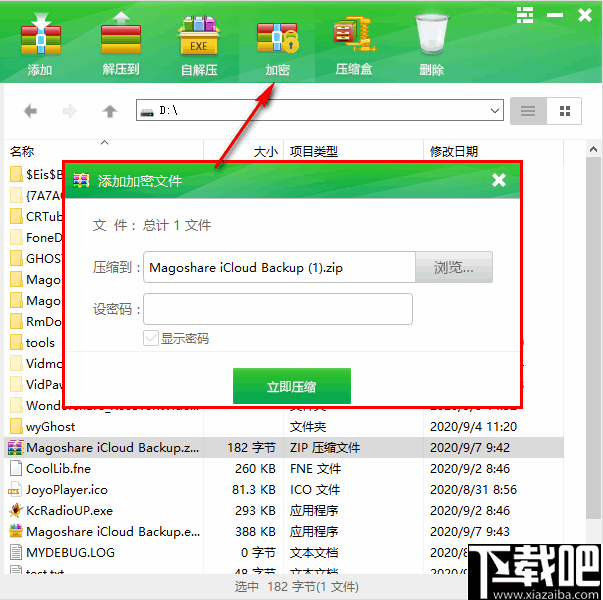Click the FoneD folder icon
The width and height of the screenshot is (603, 600).
pos(16,237)
